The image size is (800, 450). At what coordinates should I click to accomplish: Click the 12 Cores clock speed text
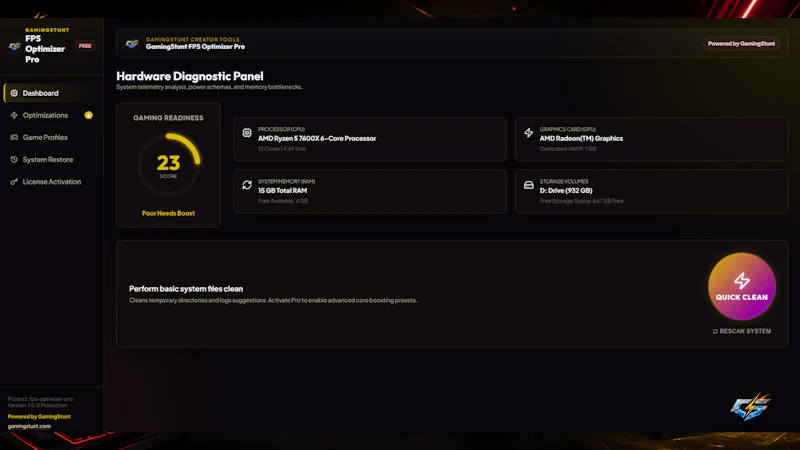(x=282, y=149)
